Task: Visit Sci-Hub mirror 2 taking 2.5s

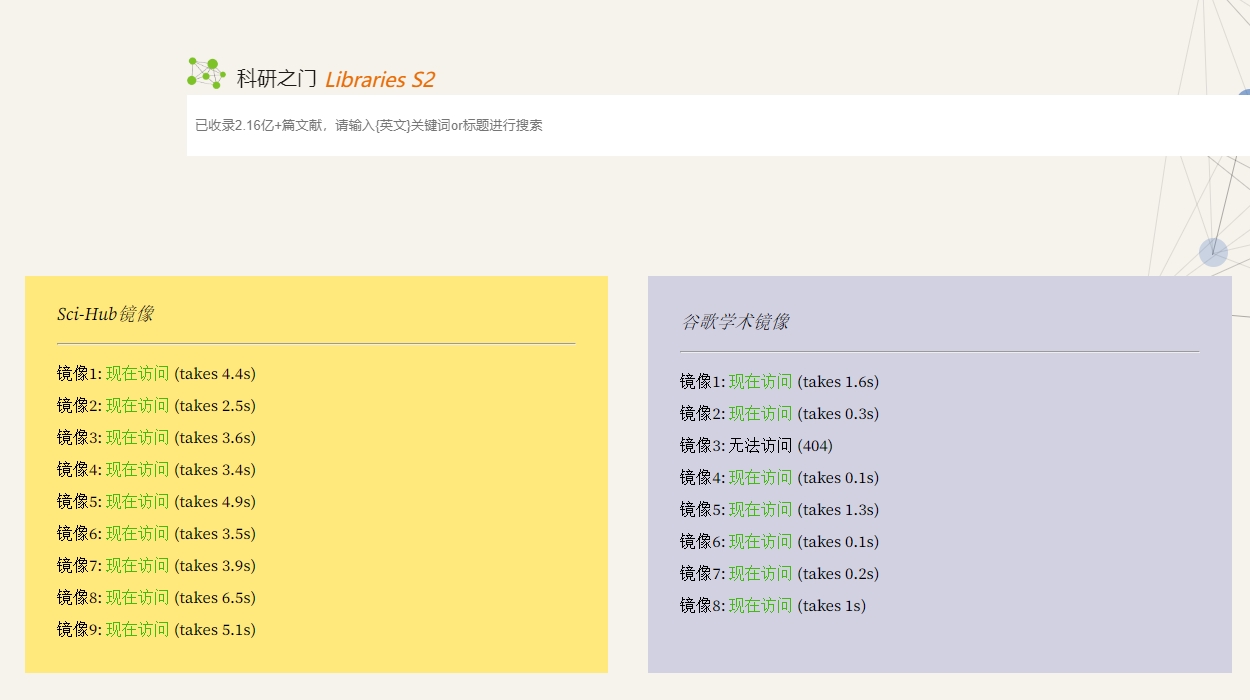Action: tap(138, 406)
